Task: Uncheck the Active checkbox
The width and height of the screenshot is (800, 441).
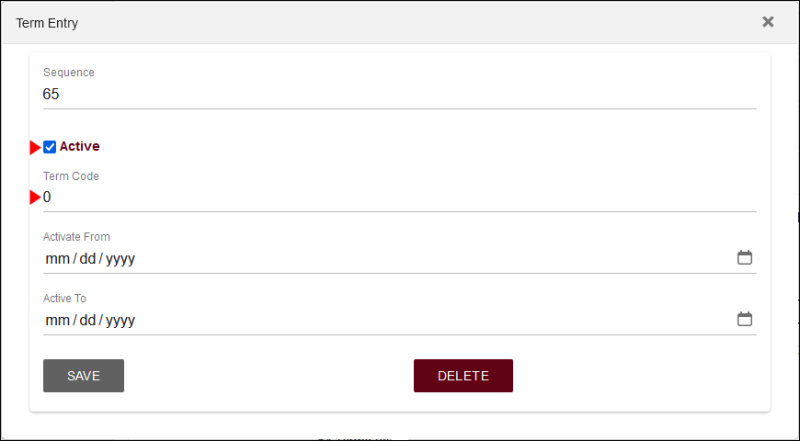Action: coord(50,147)
